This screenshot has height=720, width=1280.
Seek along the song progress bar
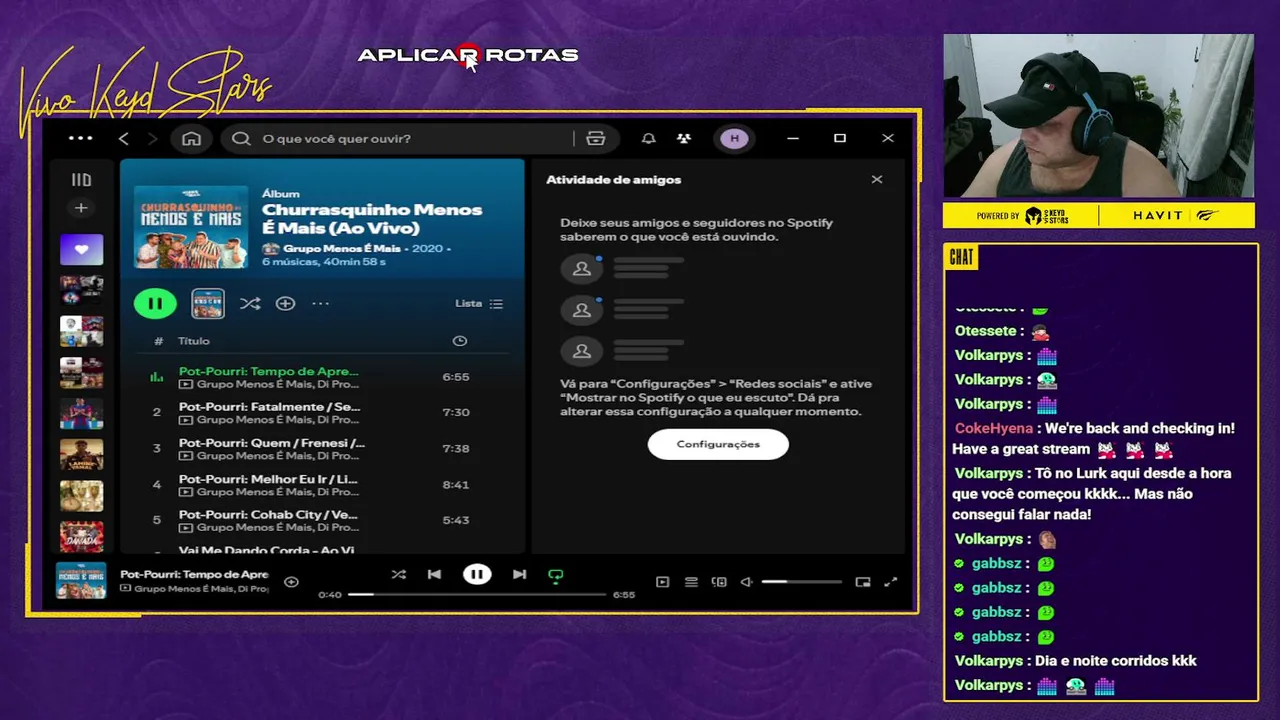(477, 594)
